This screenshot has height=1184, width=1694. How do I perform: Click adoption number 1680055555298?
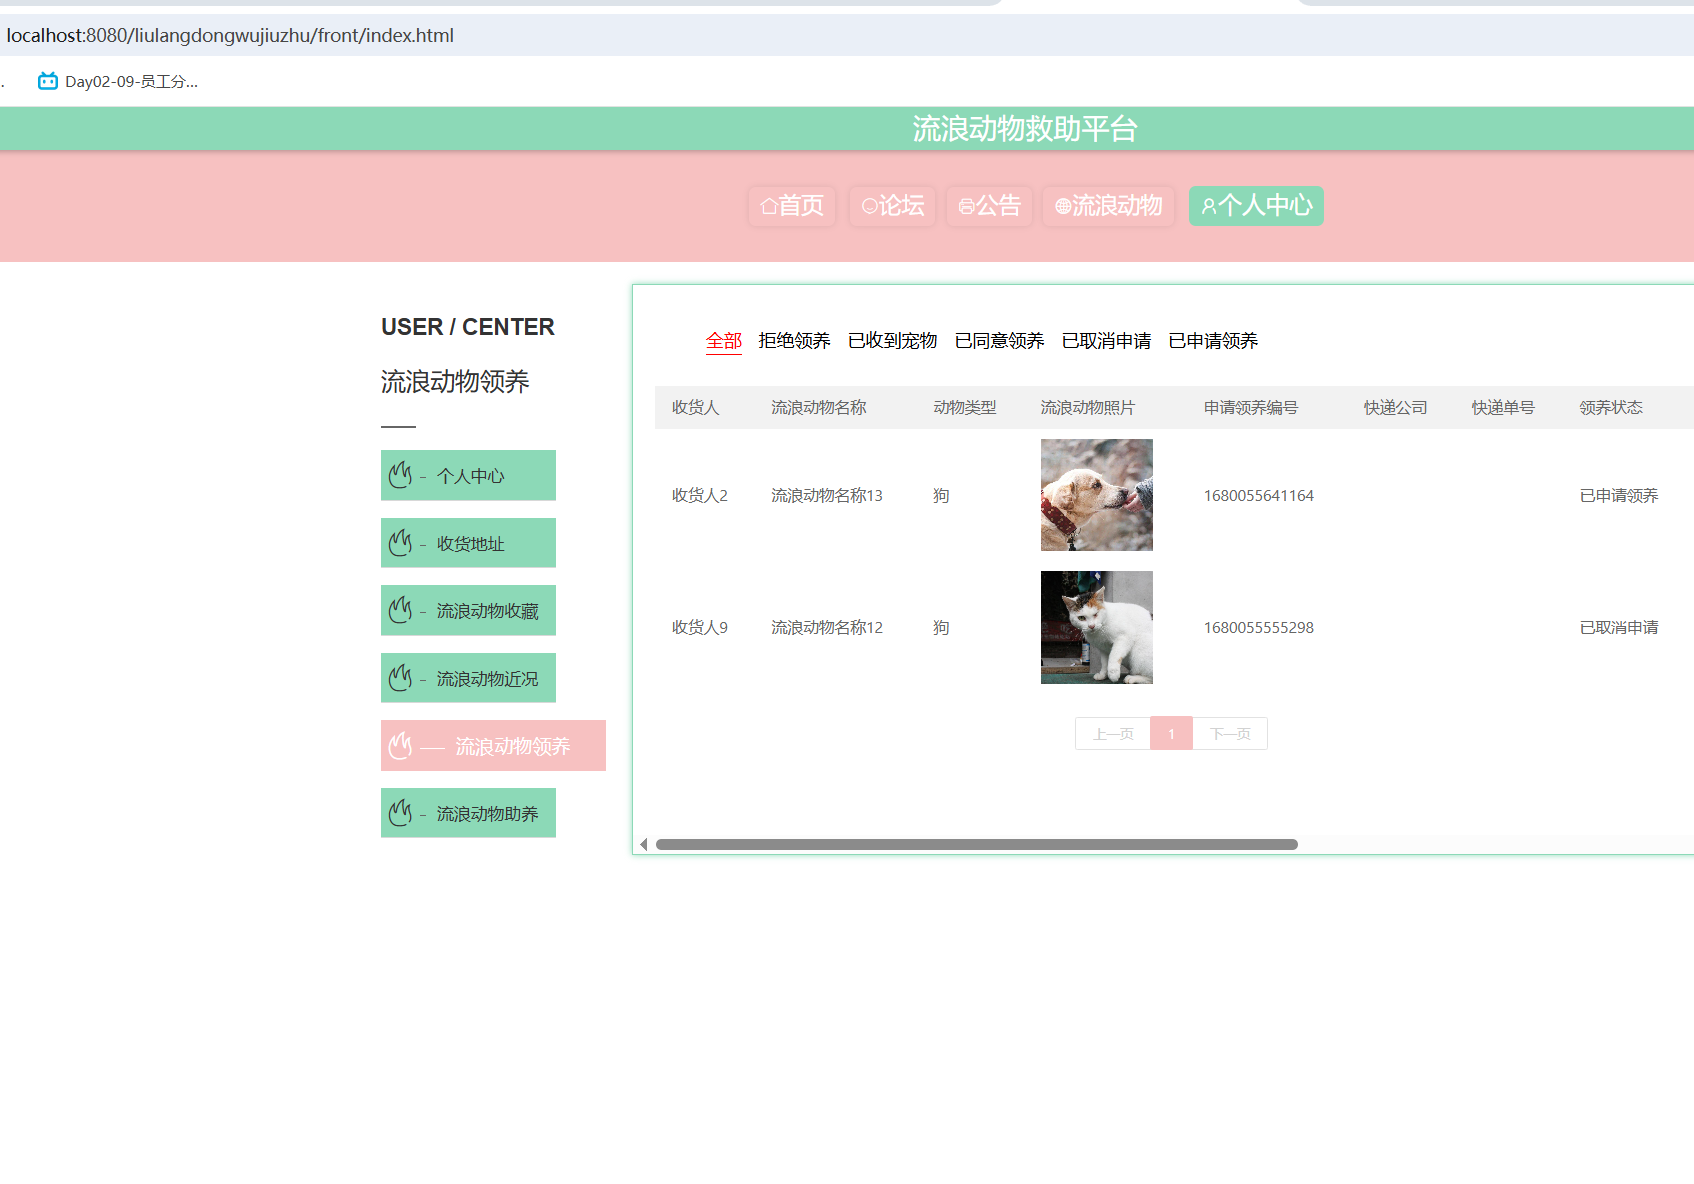1259,628
